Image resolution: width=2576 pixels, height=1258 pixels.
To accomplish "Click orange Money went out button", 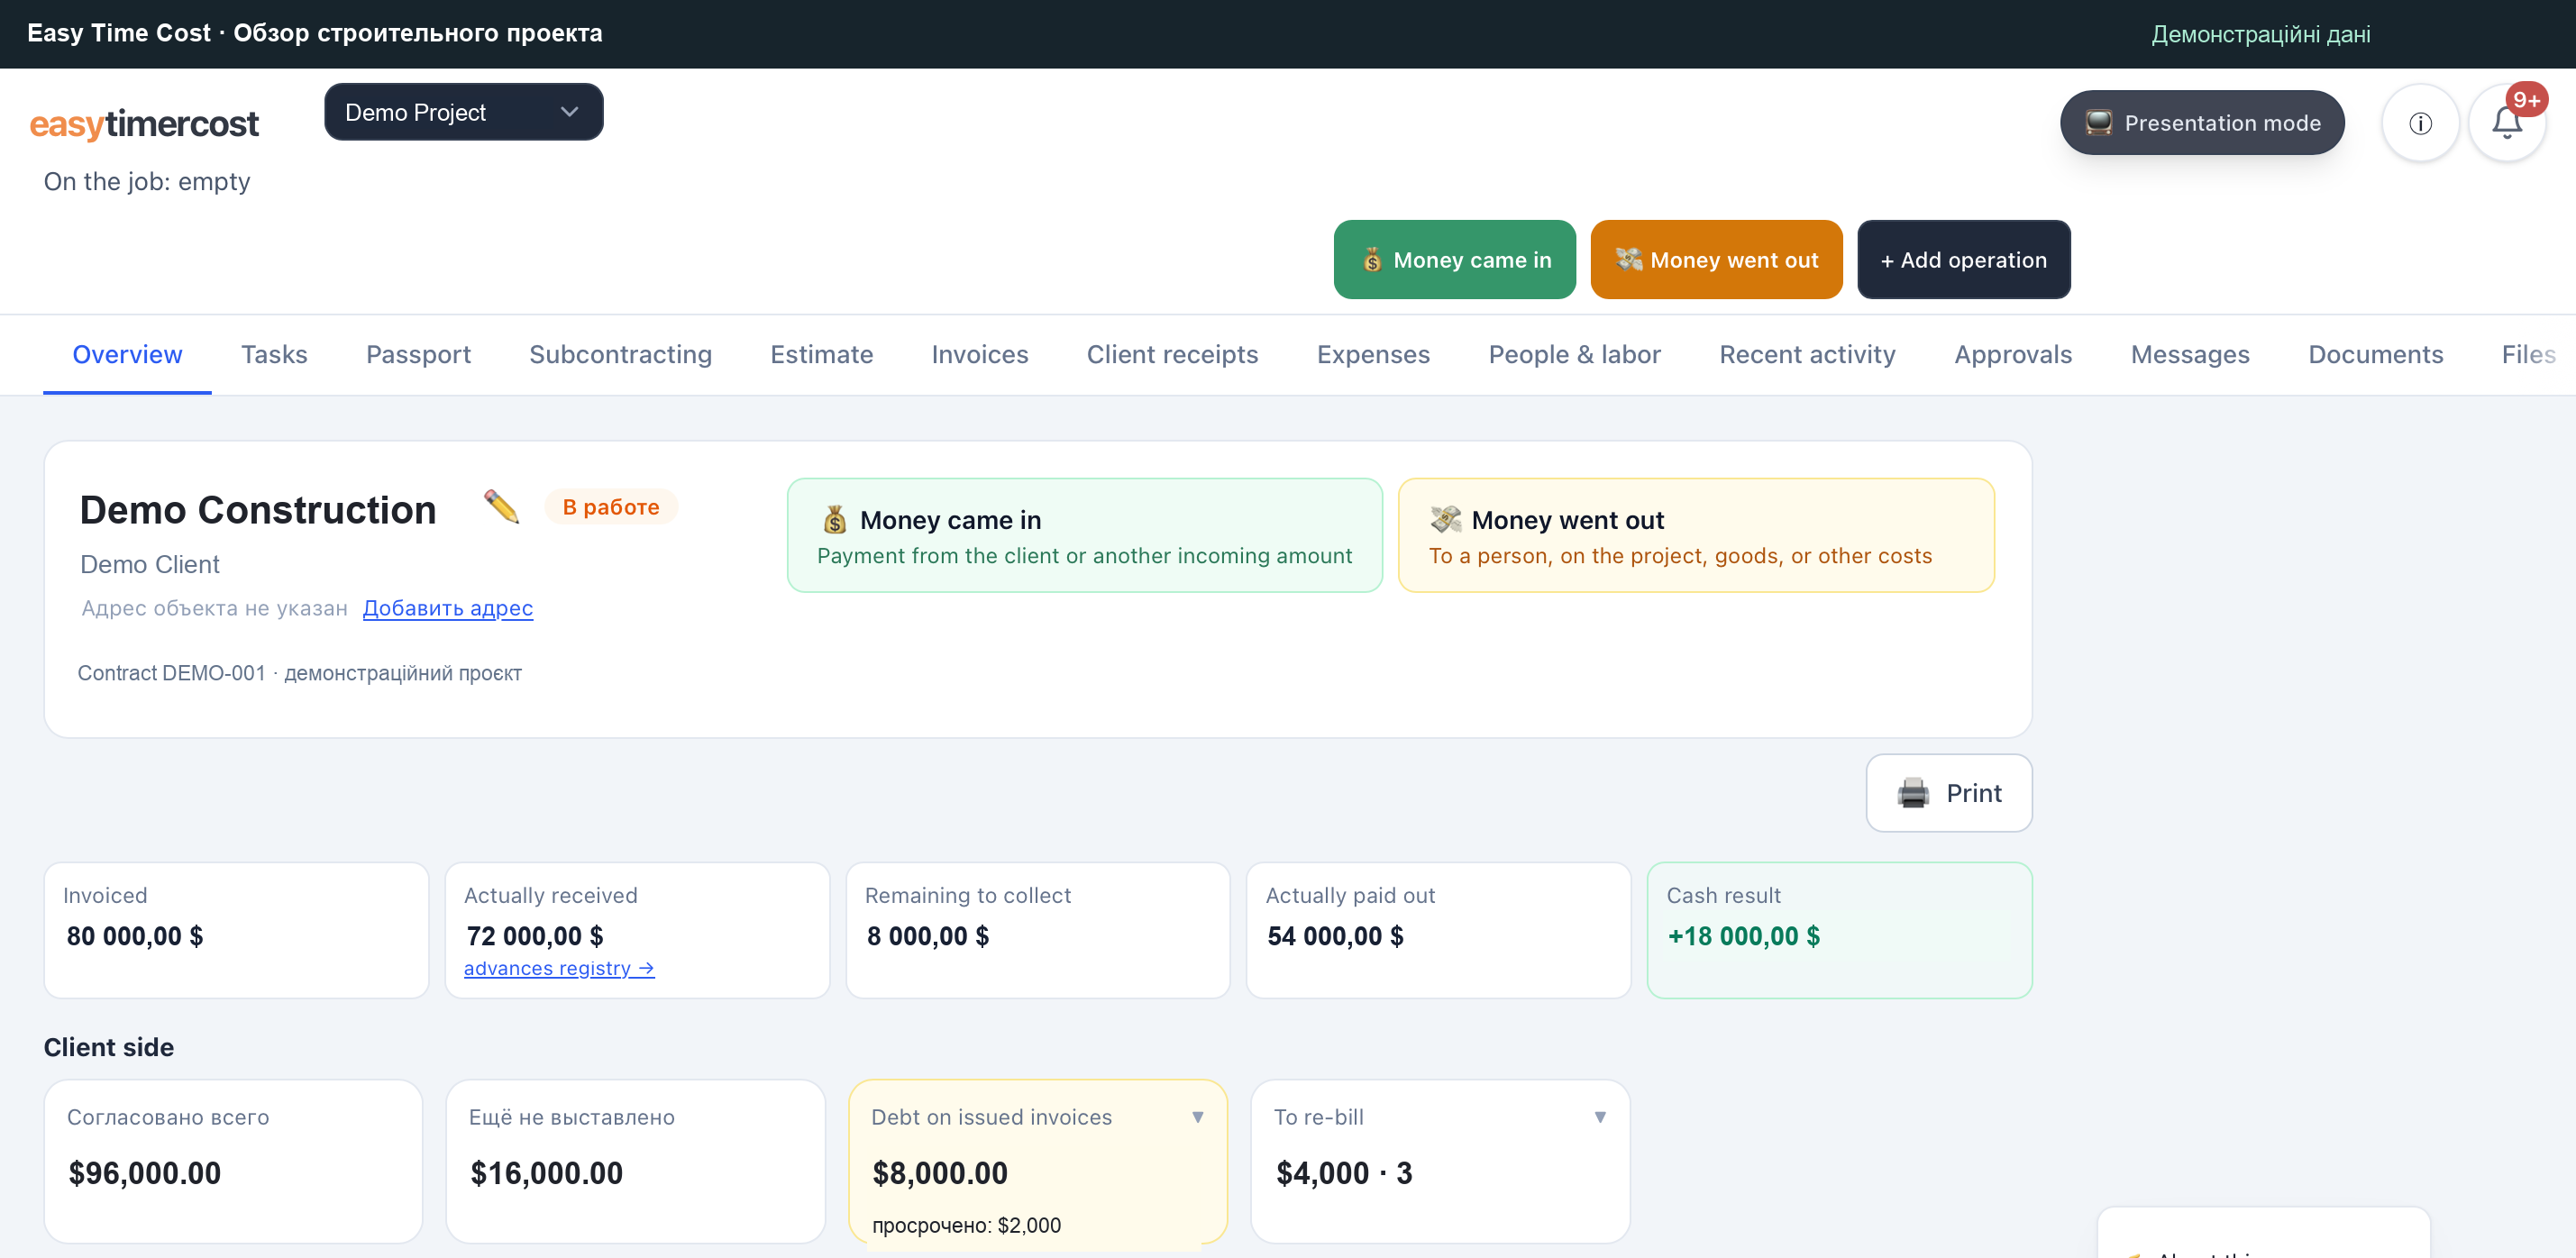I will pos(1716,260).
